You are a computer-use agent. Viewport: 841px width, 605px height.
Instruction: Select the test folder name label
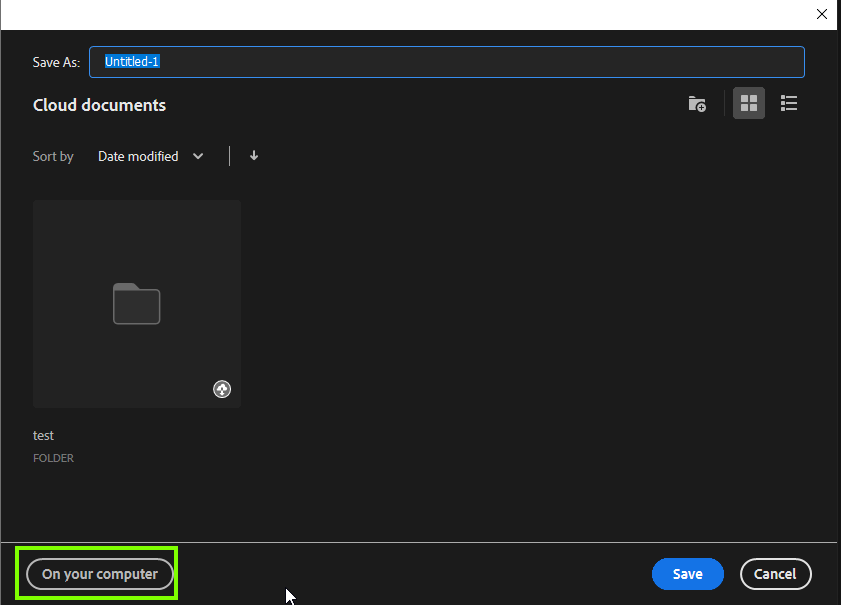(x=43, y=435)
